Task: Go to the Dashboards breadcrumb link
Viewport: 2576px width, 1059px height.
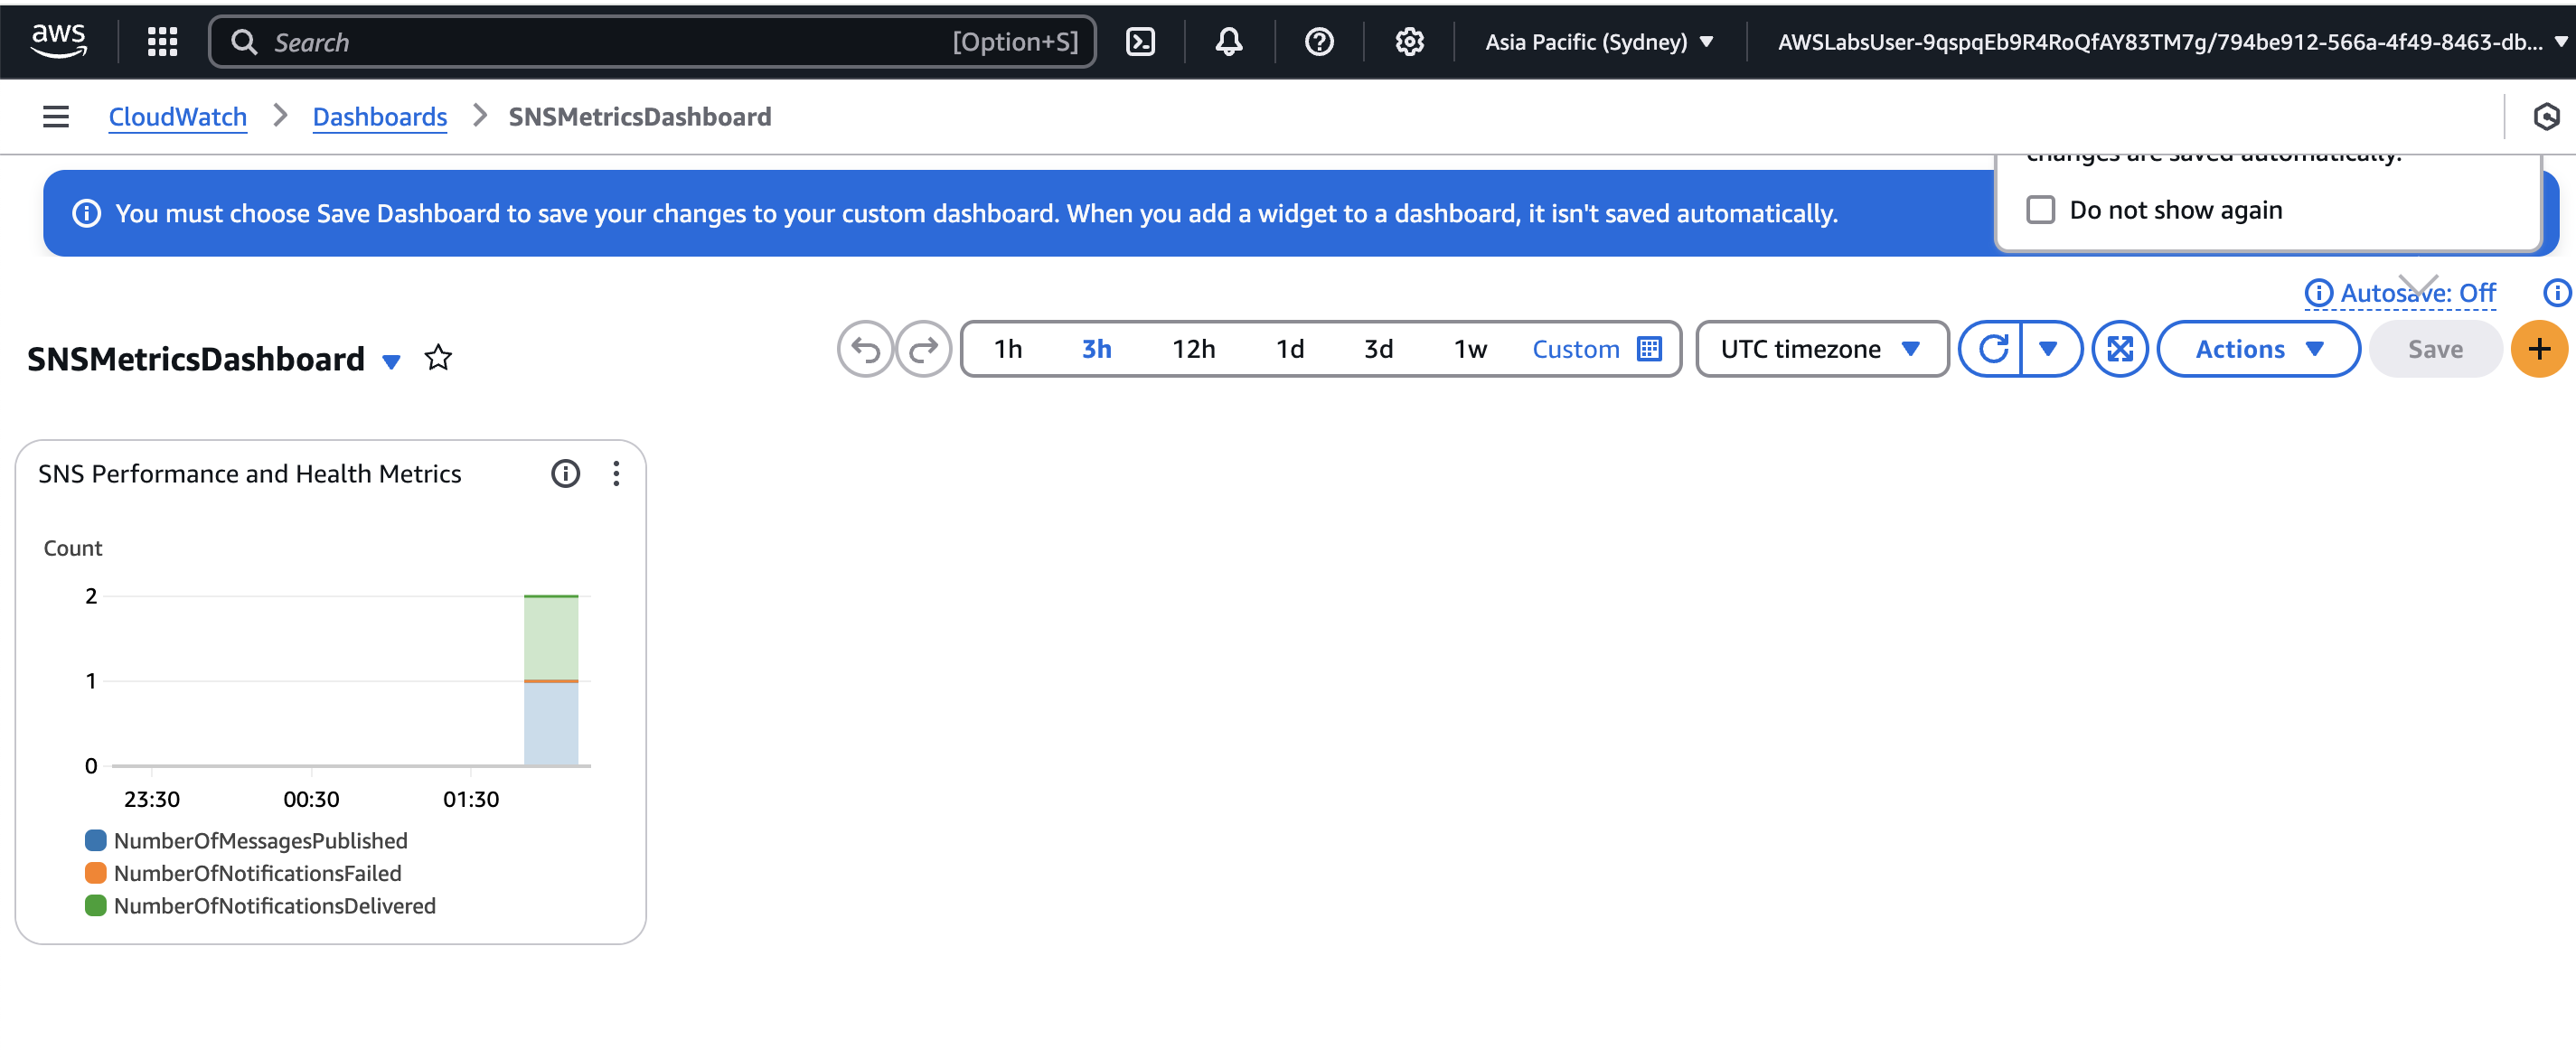Action: (379, 117)
